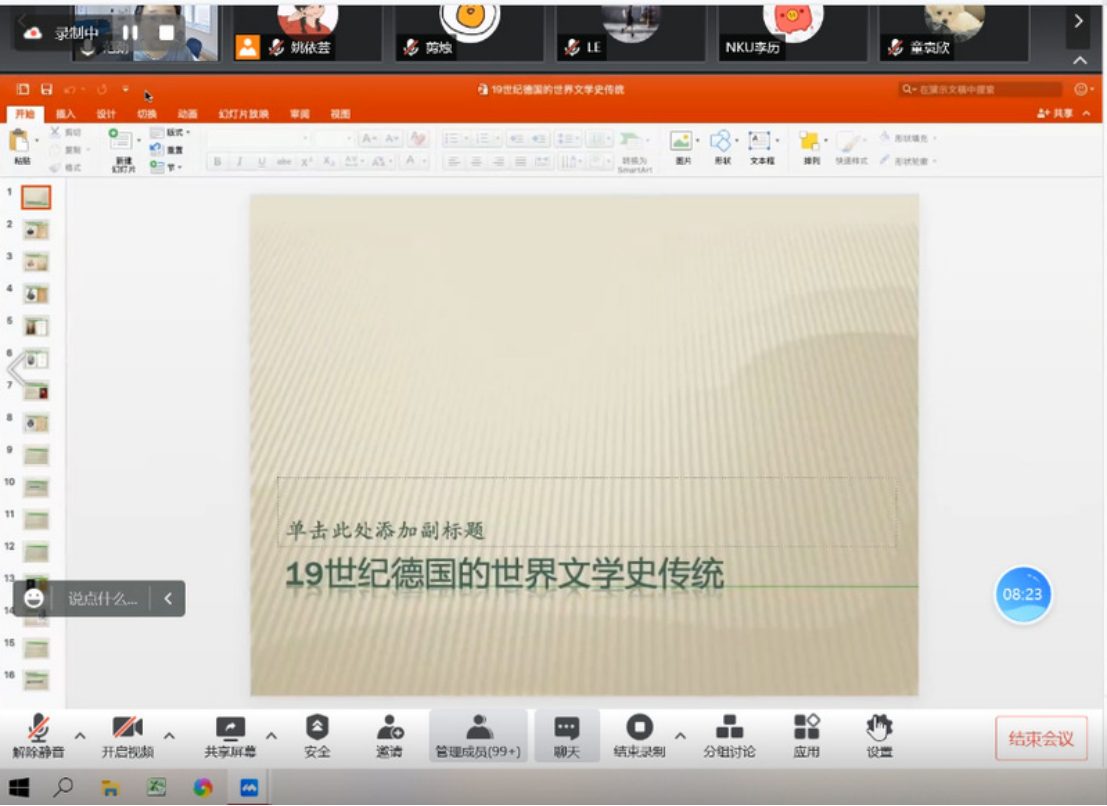This screenshot has width=1107, height=806.
Task: Stop recording via 结束录制 button
Action: [639, 736]
